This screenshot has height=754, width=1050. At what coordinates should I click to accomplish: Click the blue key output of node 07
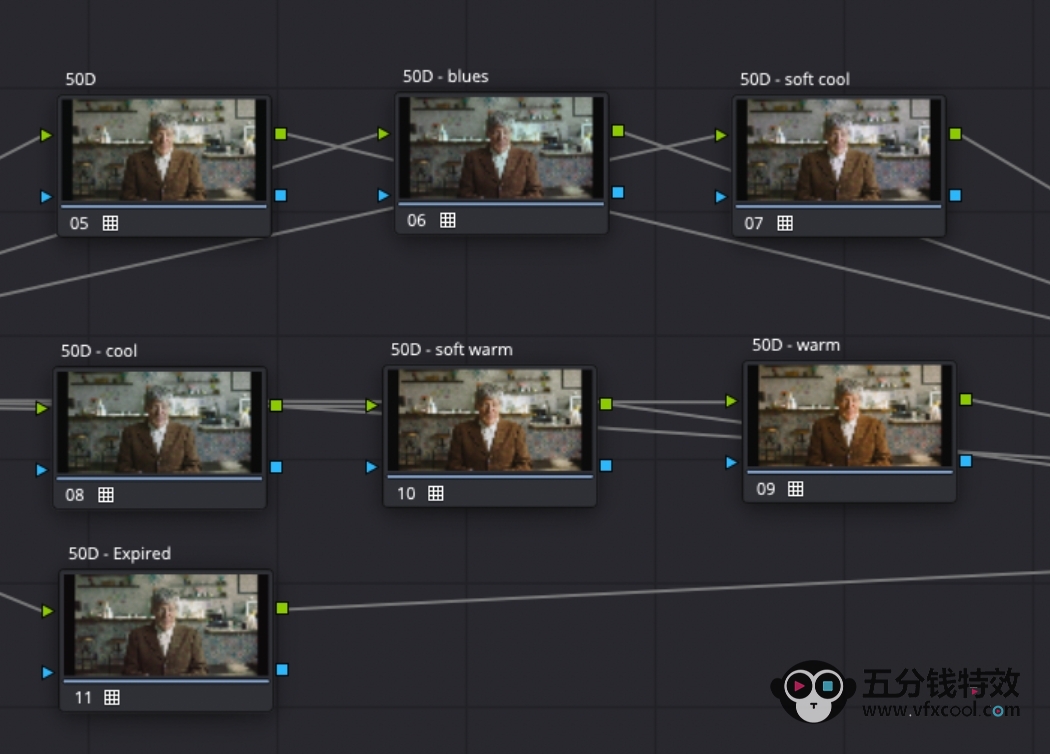pyautogui.click(x=956, y=196)
